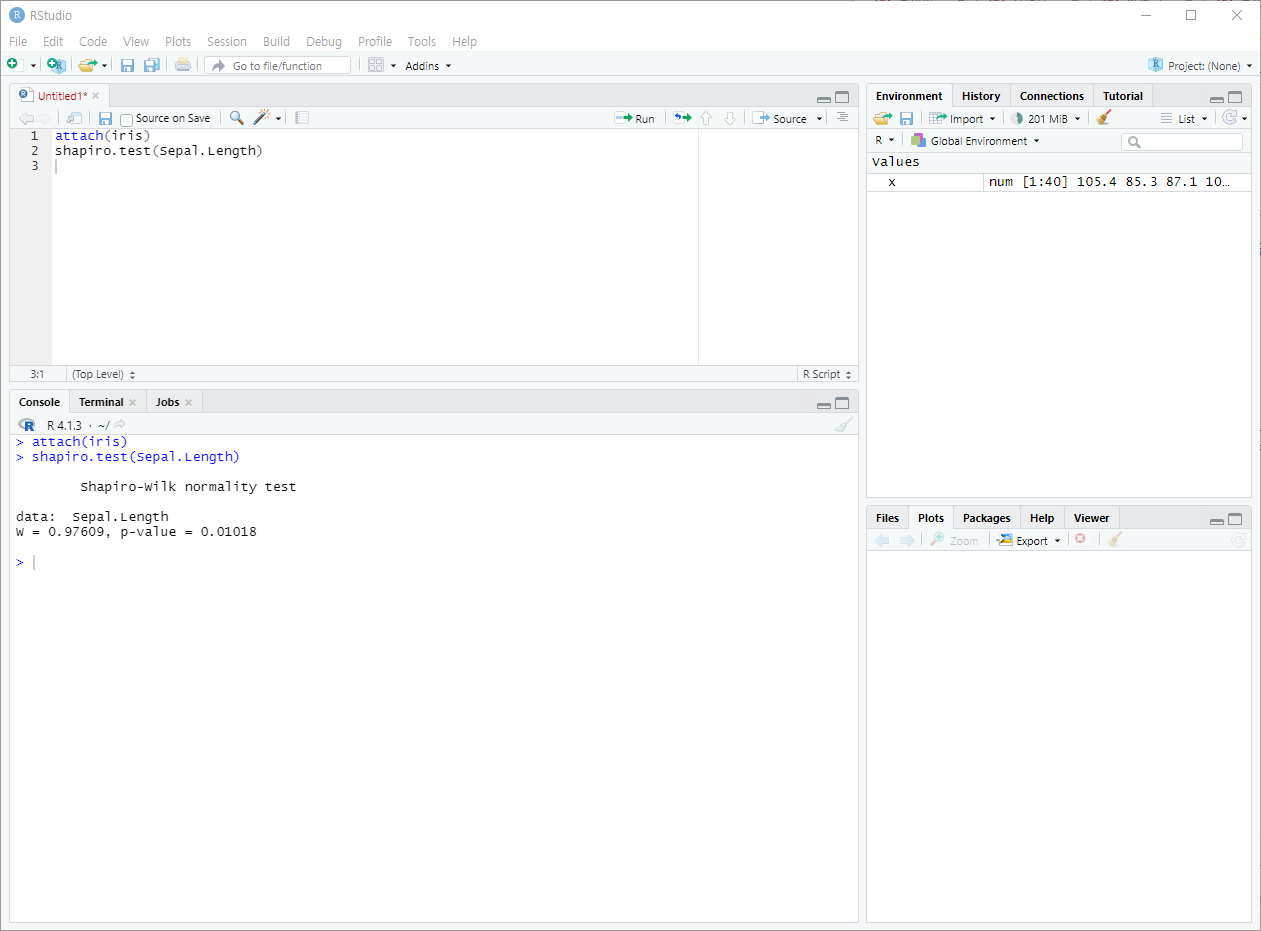Click the Source button

pyautogui.click(x=780, y=118)
